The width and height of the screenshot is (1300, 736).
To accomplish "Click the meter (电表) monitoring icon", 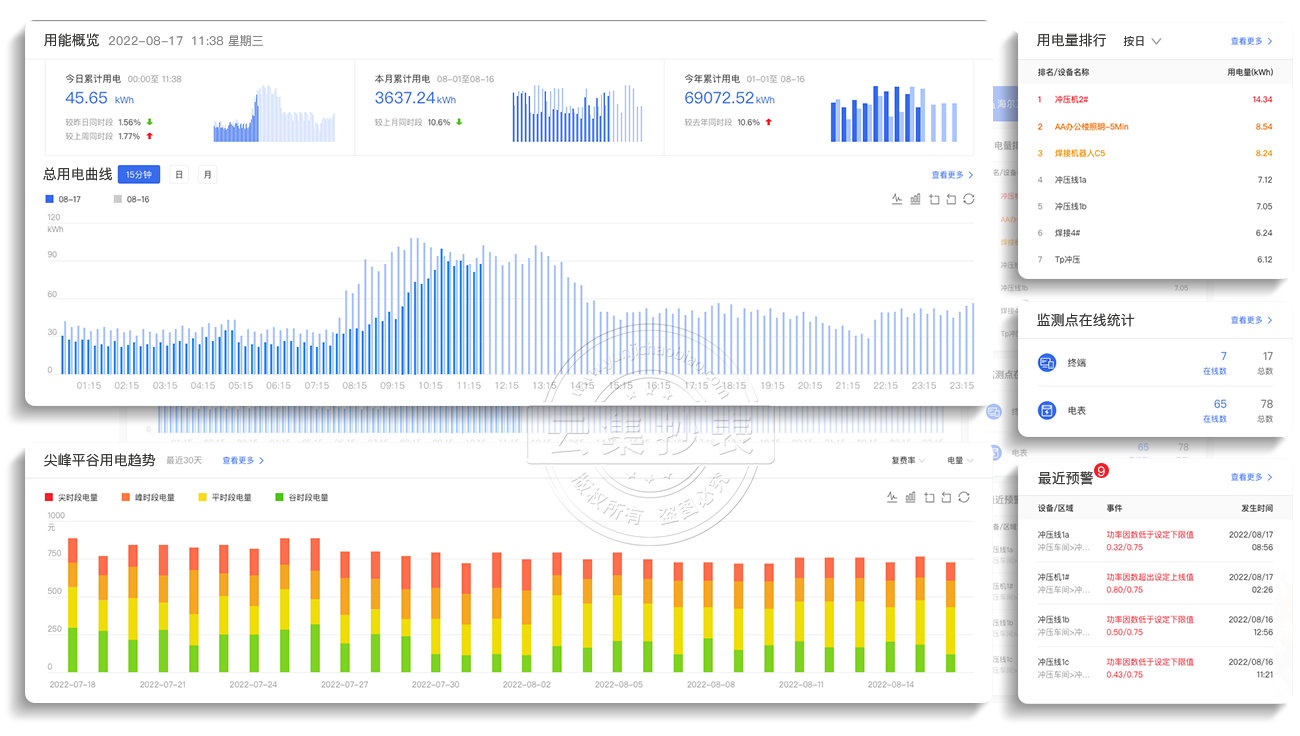I will coord(1047,410).
